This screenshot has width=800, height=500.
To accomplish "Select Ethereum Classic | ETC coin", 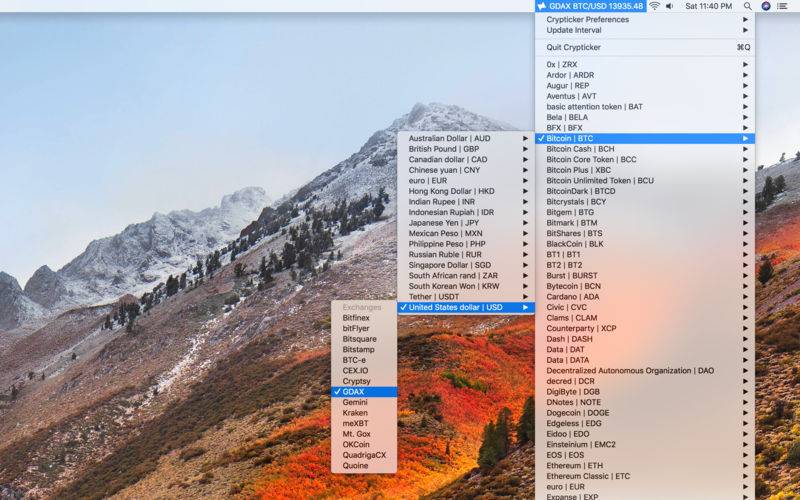I will point(645,476).
